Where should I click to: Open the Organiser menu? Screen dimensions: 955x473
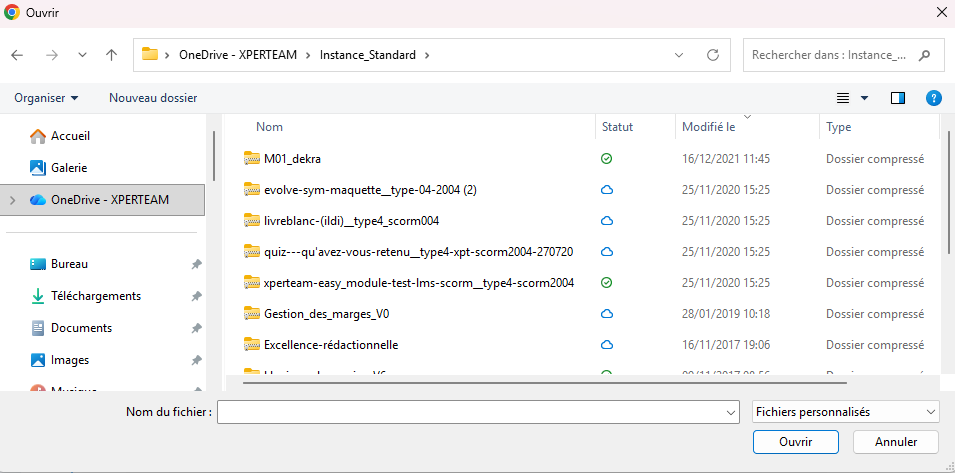tap(46, 98)
